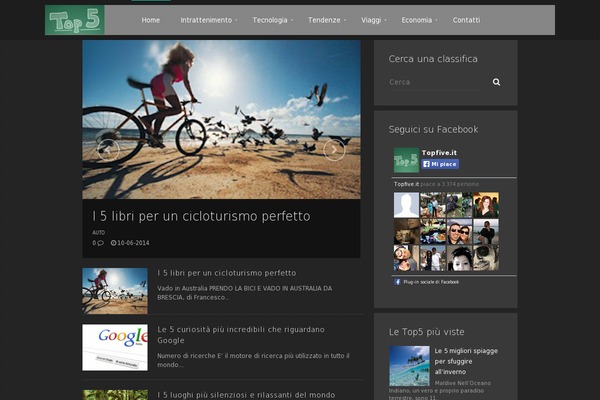Open the Viaggi menu
Image resolution: width=600 pixels, height=400 pixels.
pos(371,20)
